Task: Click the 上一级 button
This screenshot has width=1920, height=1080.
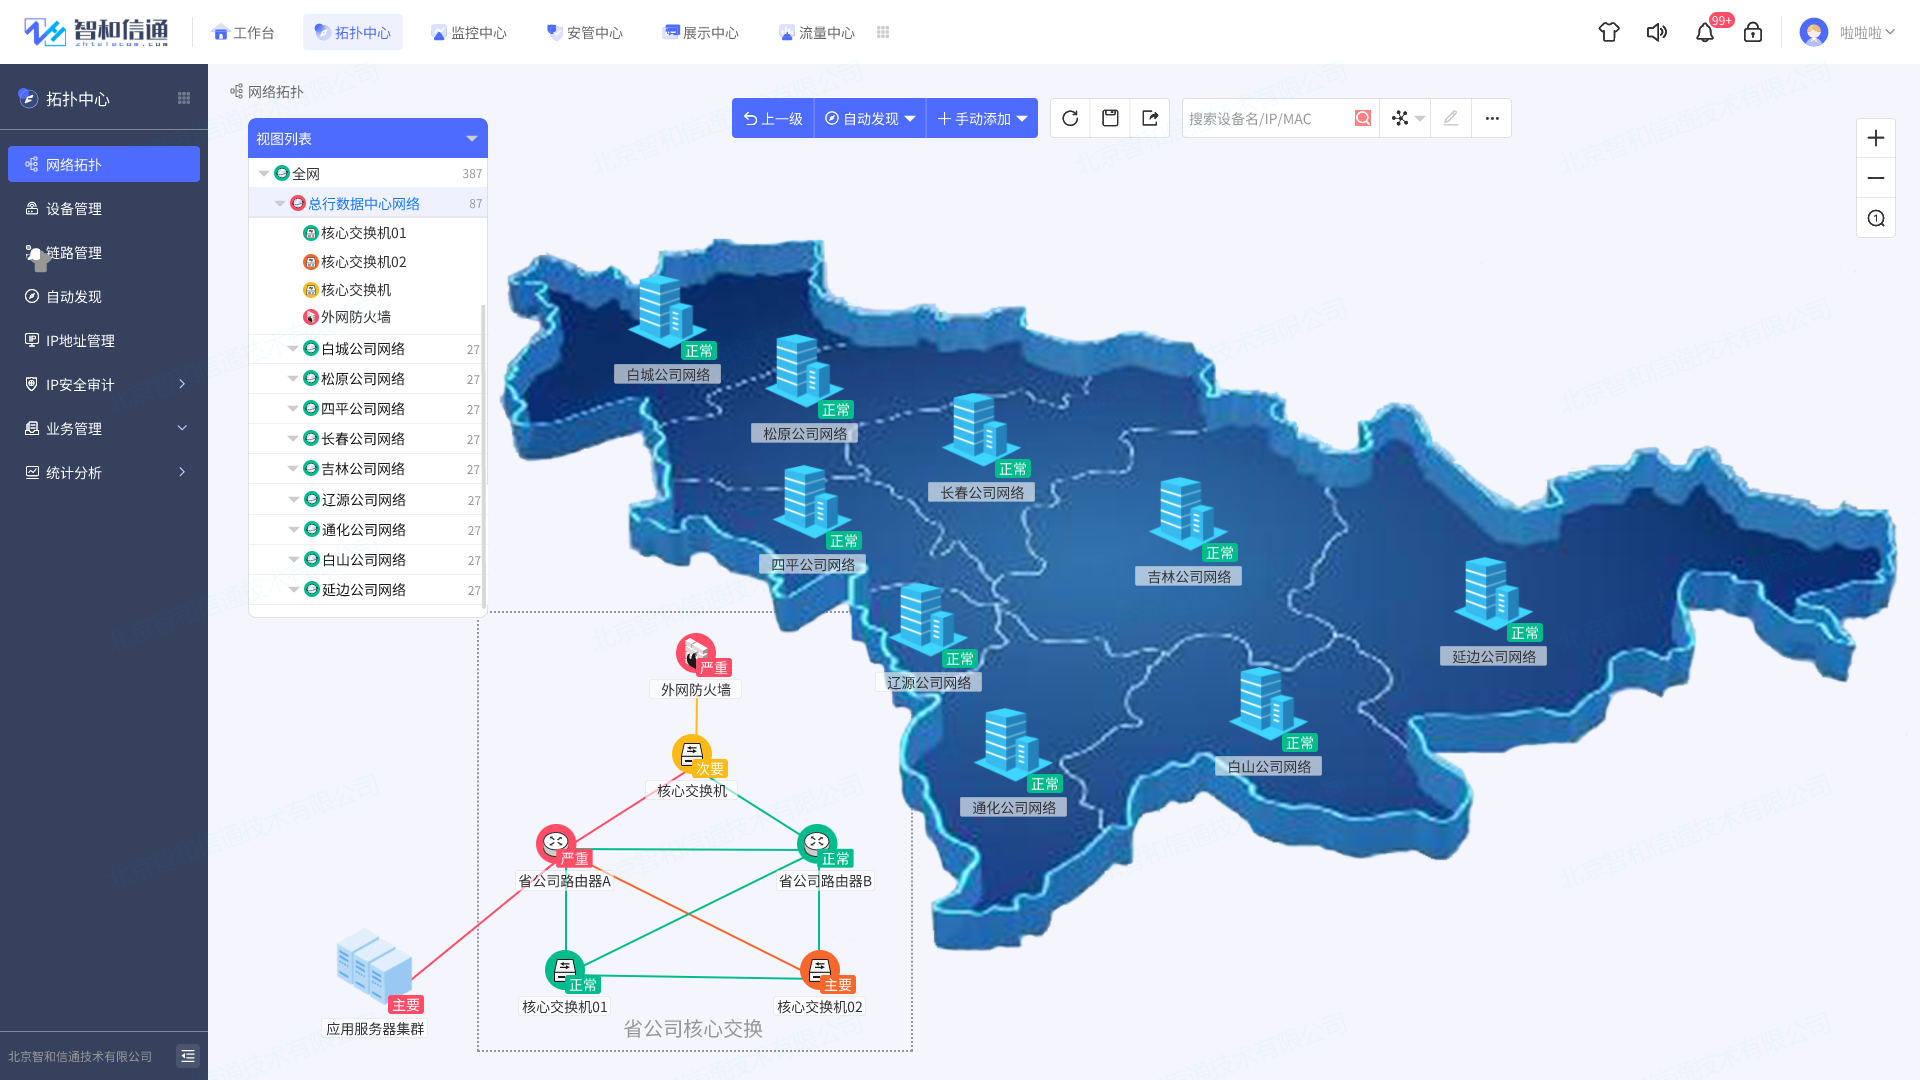Action: (773, 118)
